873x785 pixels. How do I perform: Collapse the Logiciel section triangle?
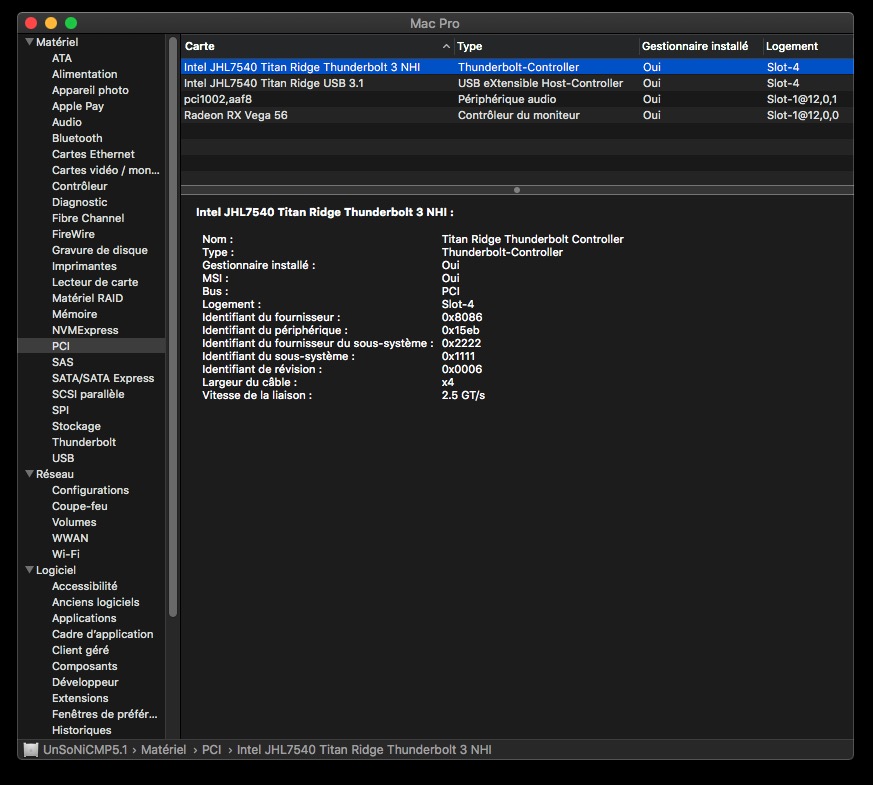coord(30,570)
